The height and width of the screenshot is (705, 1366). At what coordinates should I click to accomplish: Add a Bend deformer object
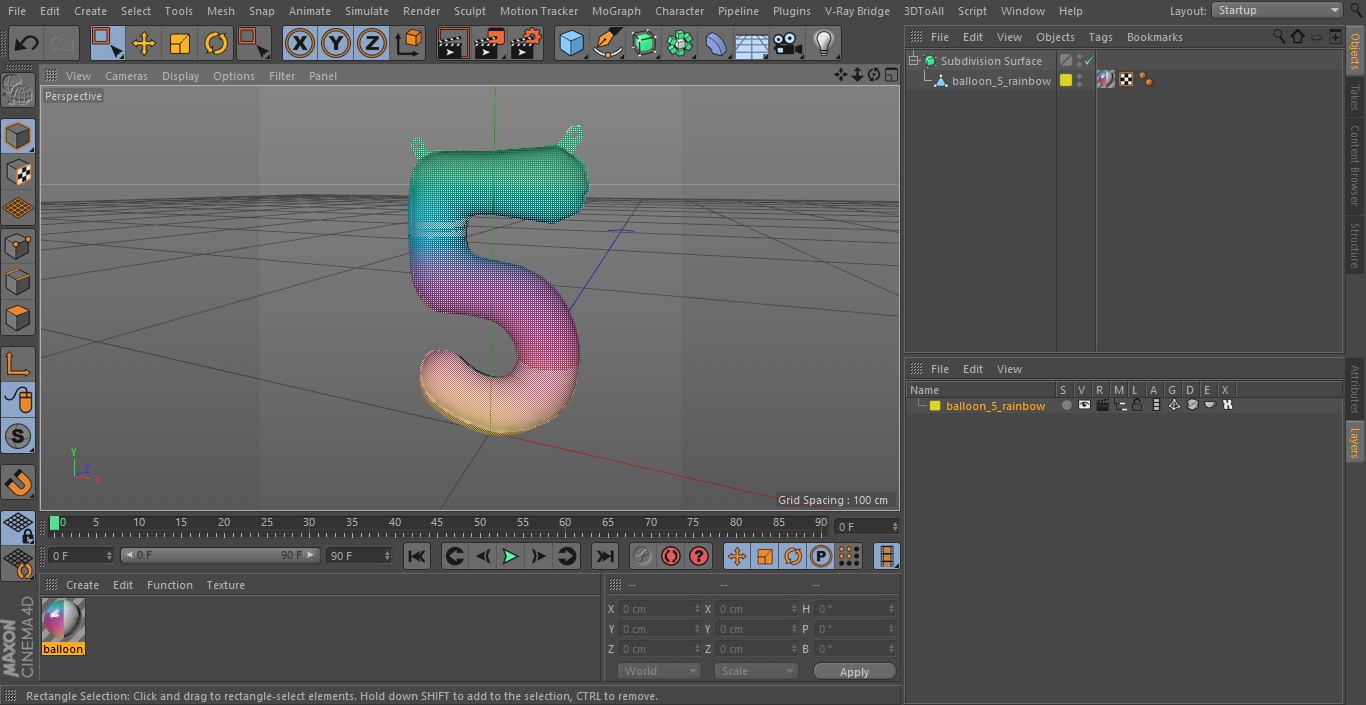(716, 43)
